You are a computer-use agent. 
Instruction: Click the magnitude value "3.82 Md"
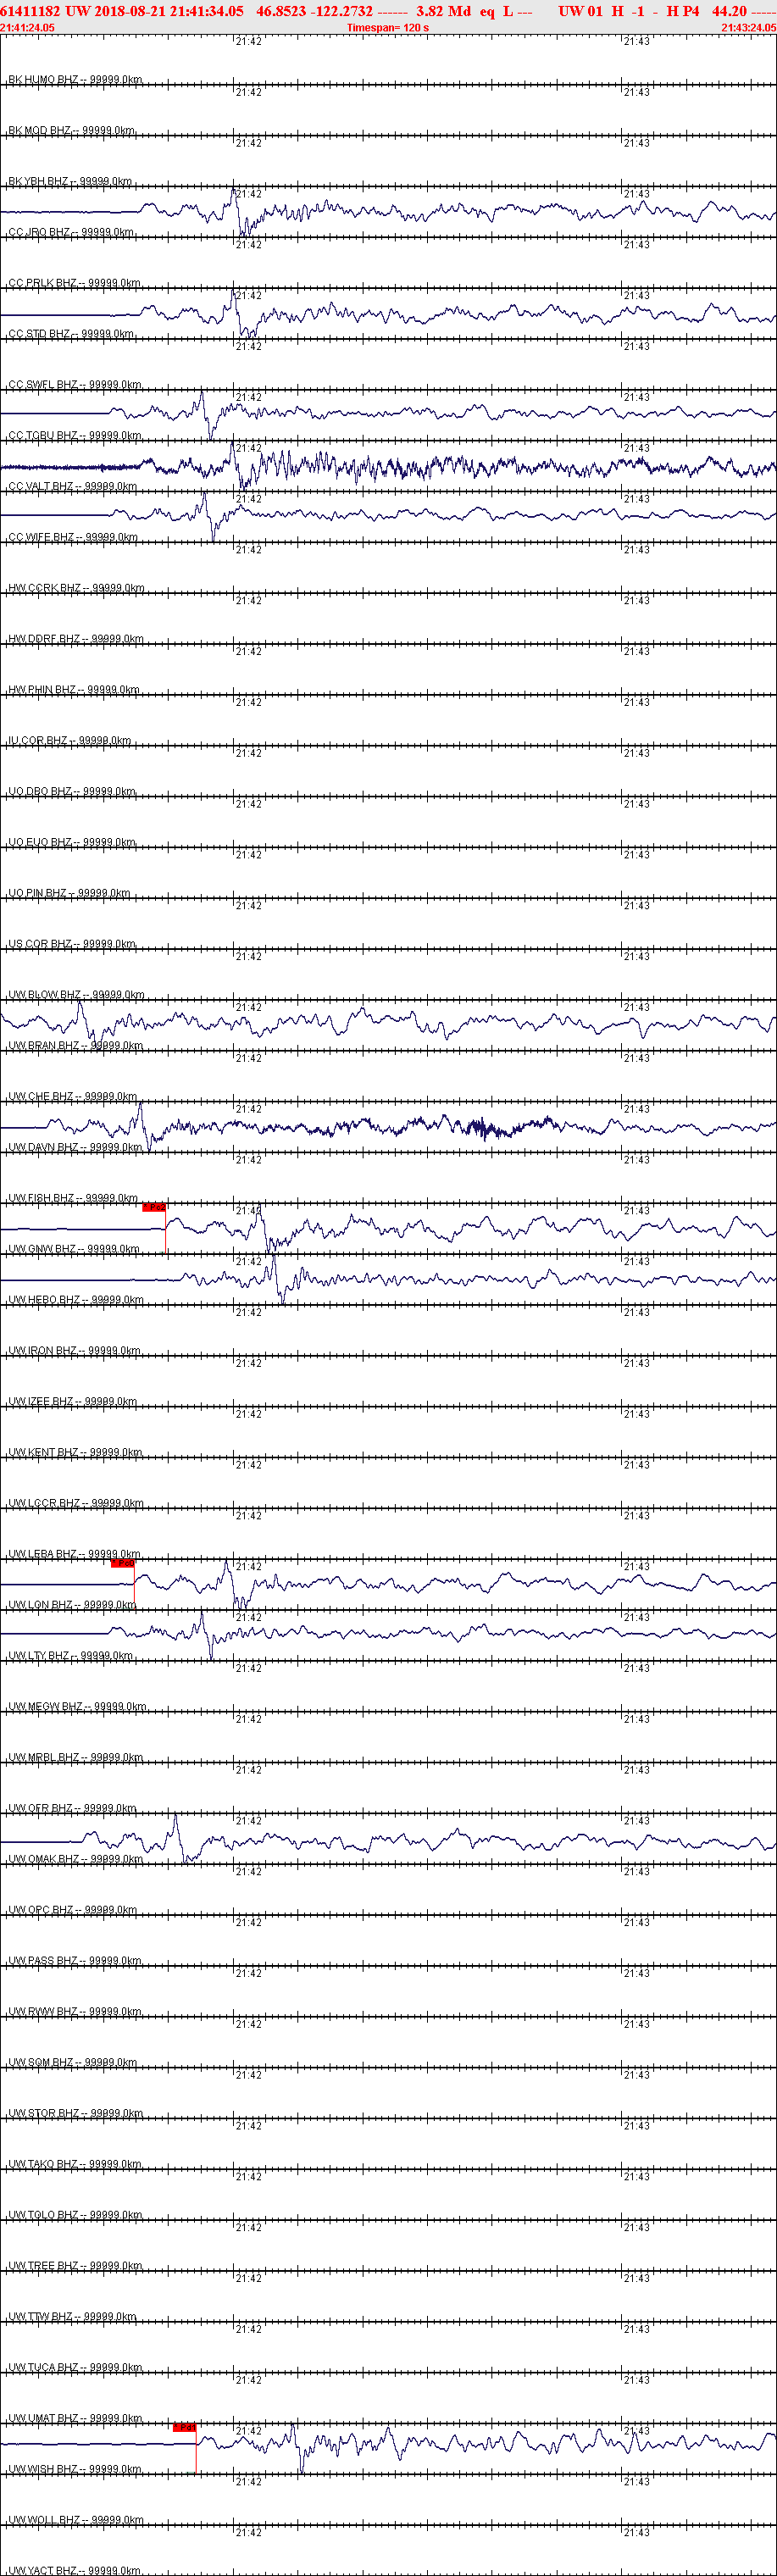443,11
